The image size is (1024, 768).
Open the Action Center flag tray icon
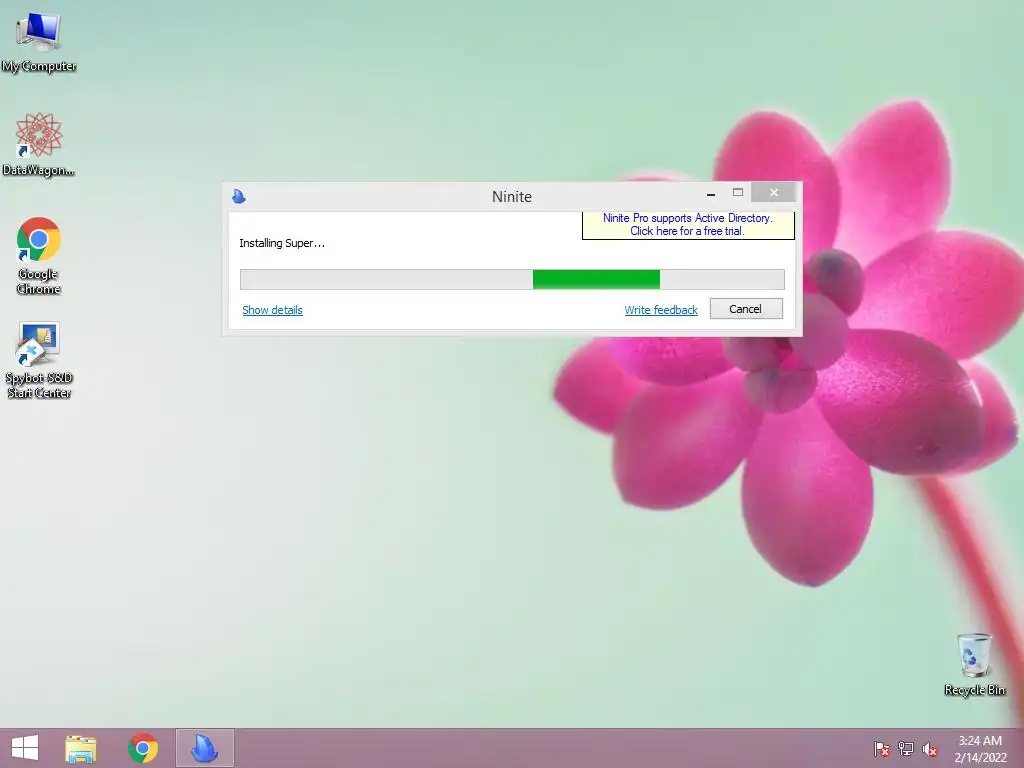point(882,749)
